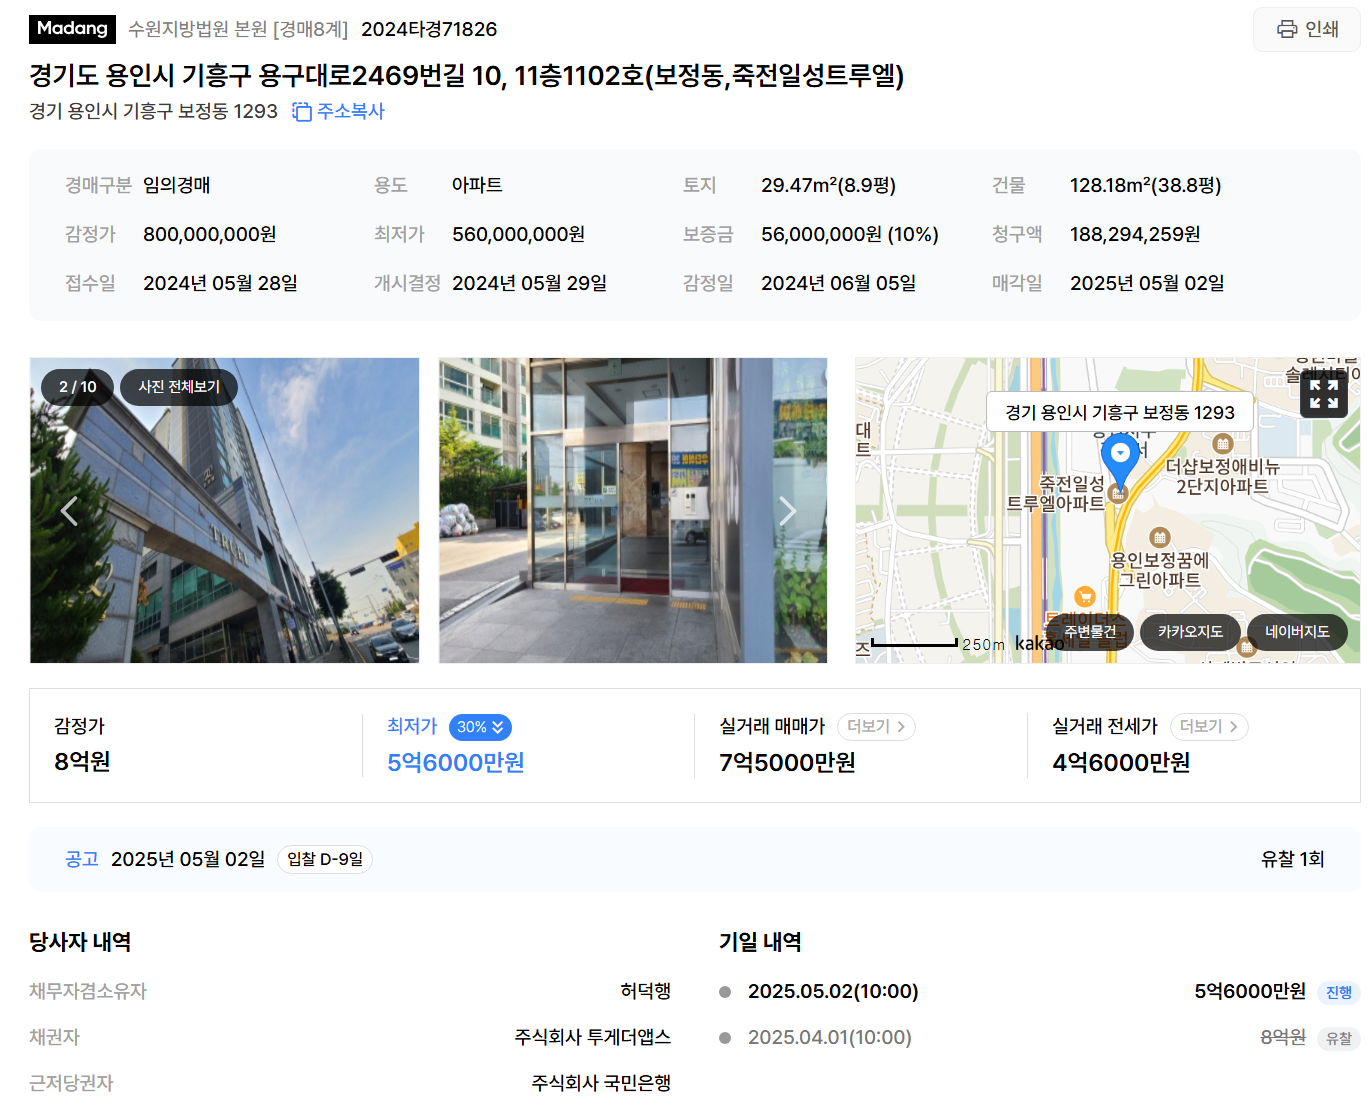
Task: Click 용인보정꿈에 그린아파트 map marker
Action: point(1159,537)
